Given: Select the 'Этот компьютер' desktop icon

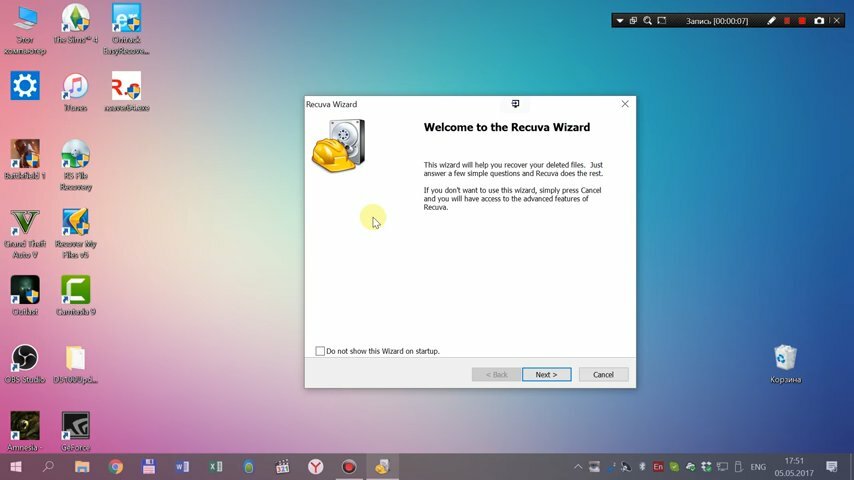Looking at the screenshot, I should (25, 30).
